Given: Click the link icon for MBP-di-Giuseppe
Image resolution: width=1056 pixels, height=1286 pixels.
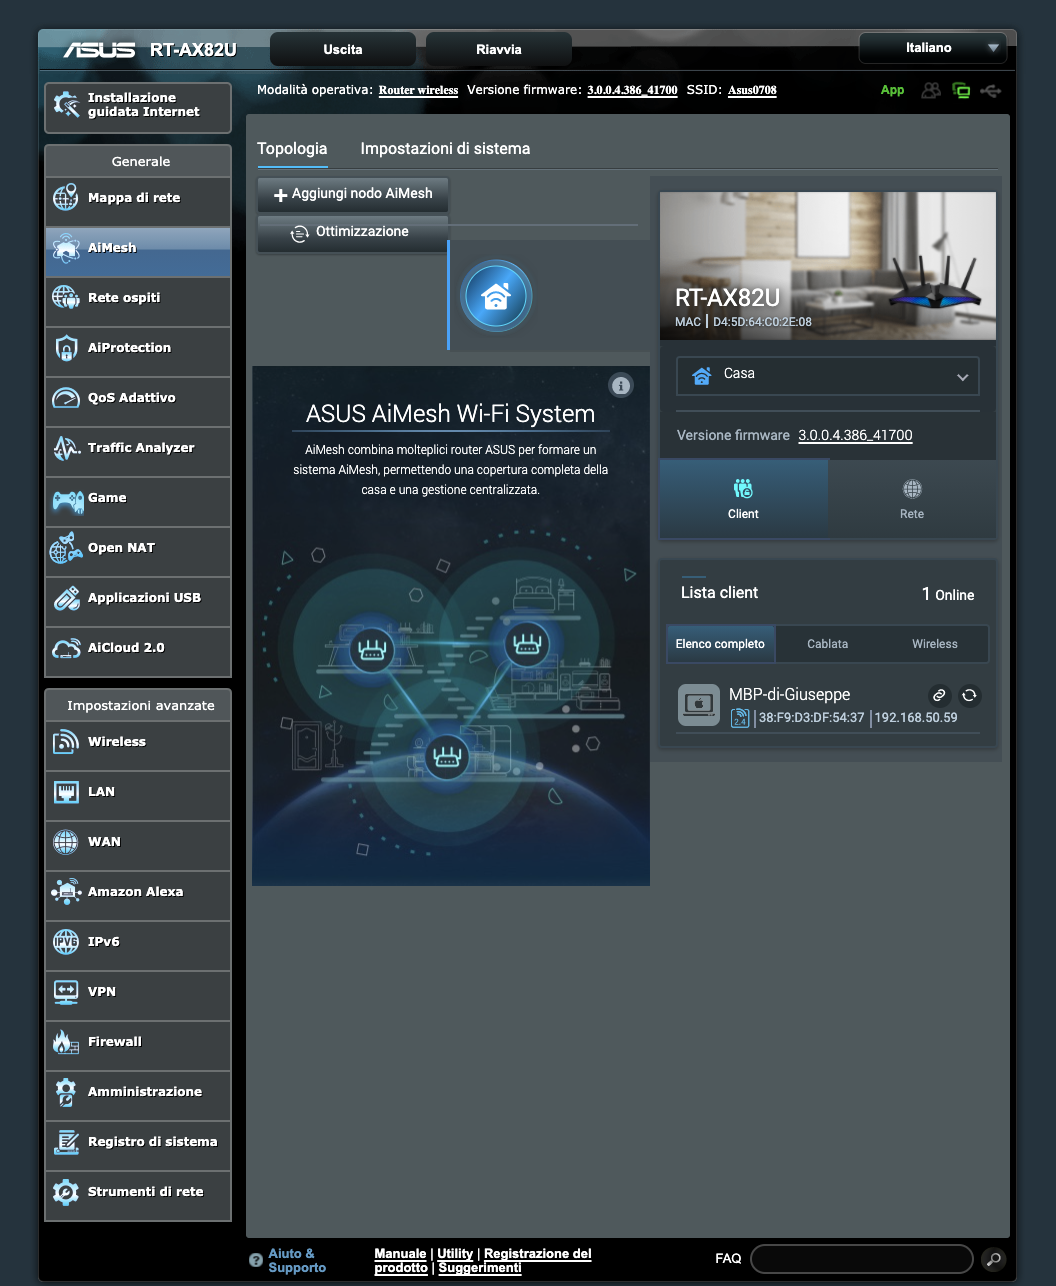Looking at the screenshot, I should coord(939,695).
